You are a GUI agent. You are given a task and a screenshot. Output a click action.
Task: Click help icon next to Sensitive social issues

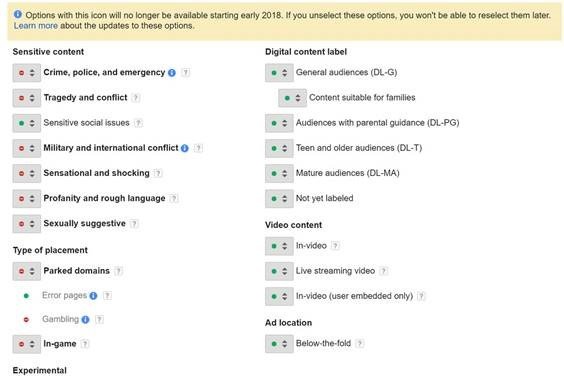click(x=138, y=123)
